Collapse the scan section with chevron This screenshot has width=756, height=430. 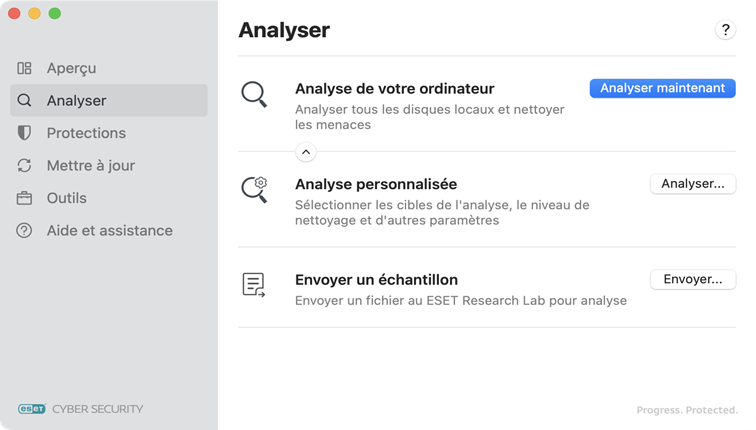(x=306, y=152)
